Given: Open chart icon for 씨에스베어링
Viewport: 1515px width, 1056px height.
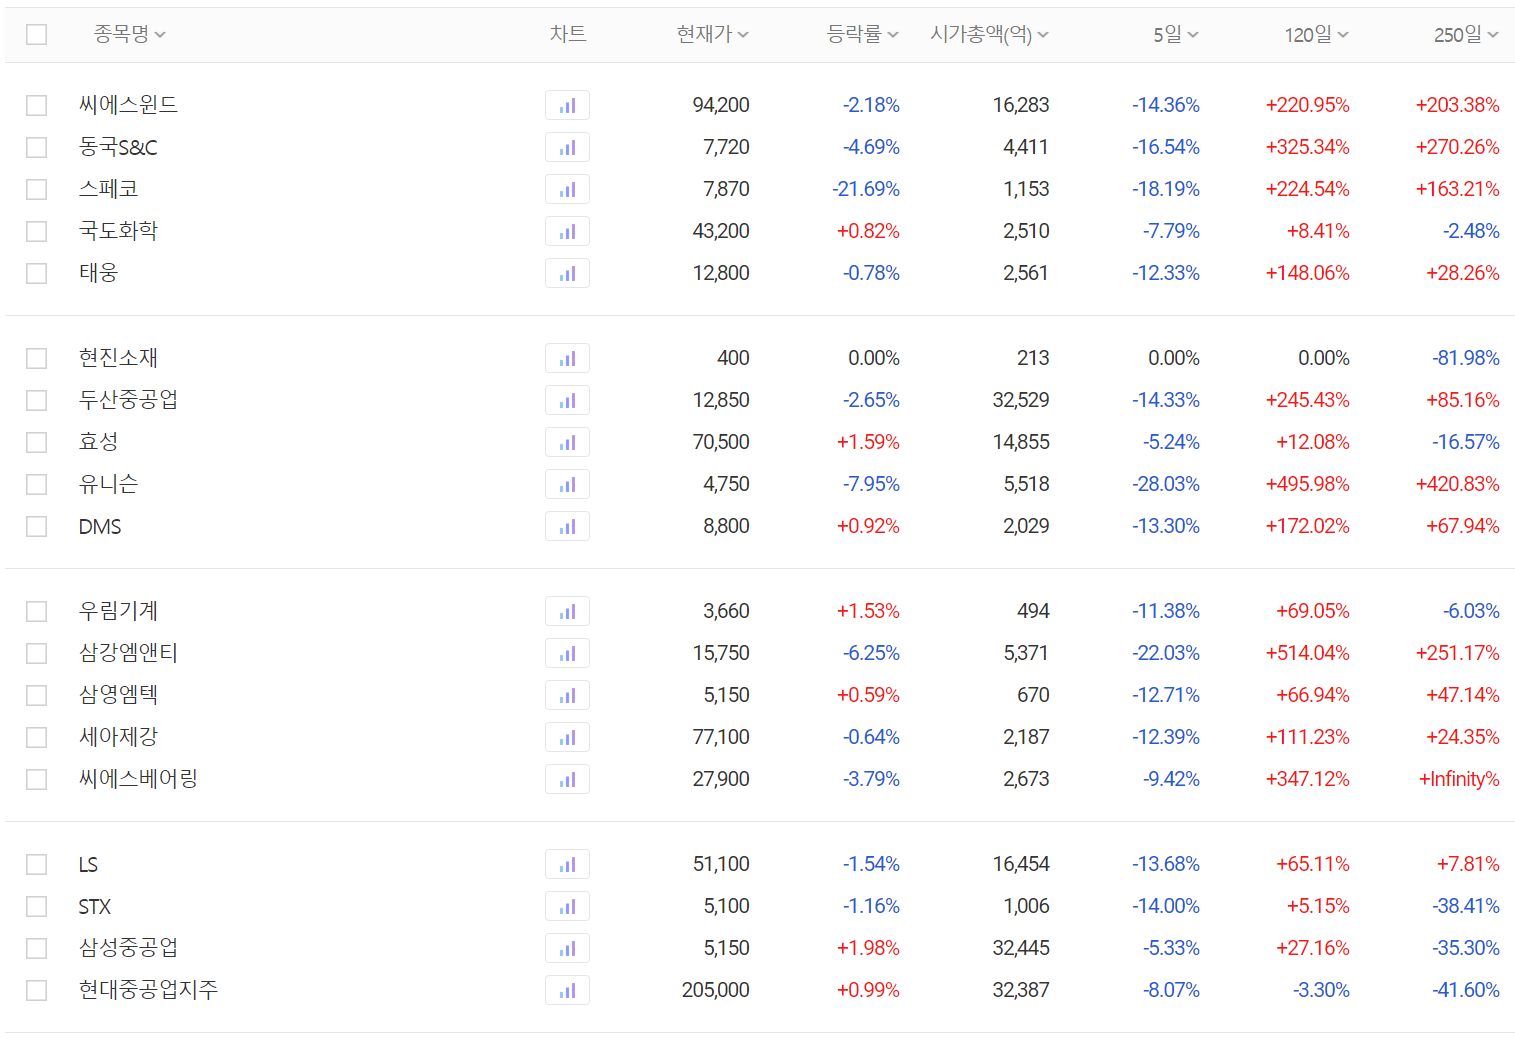Looking at the screenshot, I should coord(567,779).
